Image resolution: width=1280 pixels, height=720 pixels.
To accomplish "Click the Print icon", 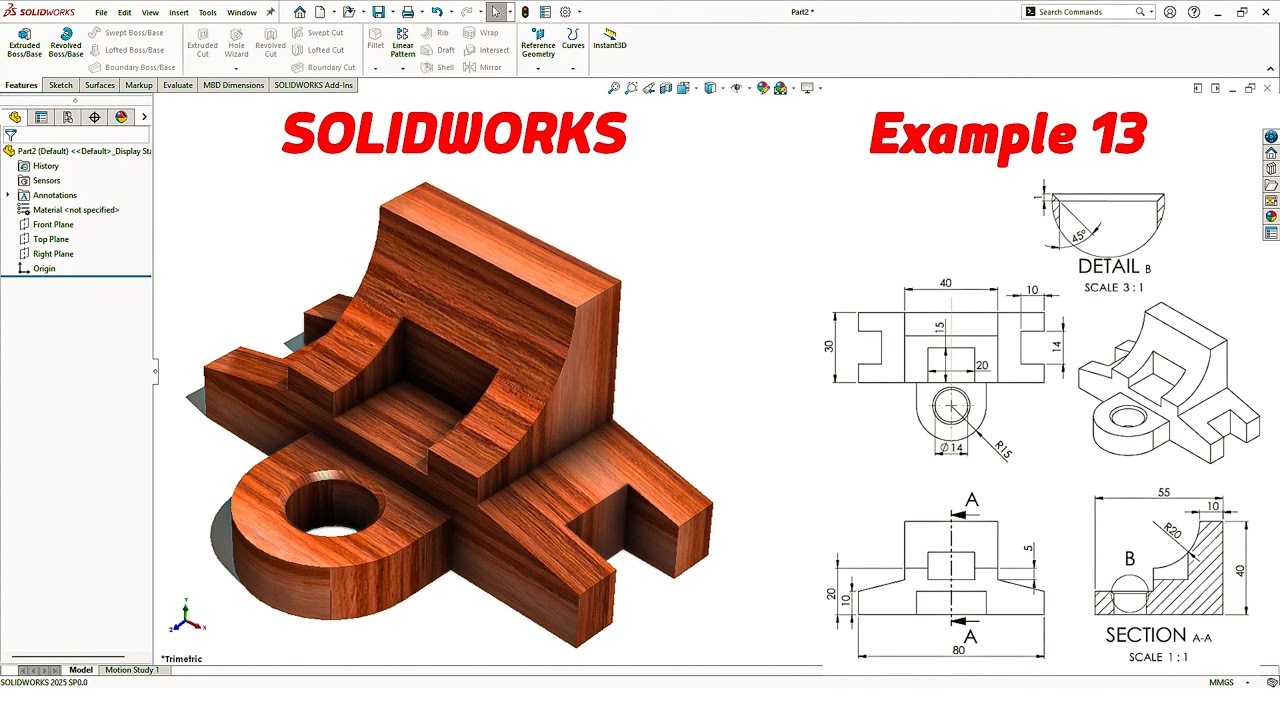I will tap(407, 12).
